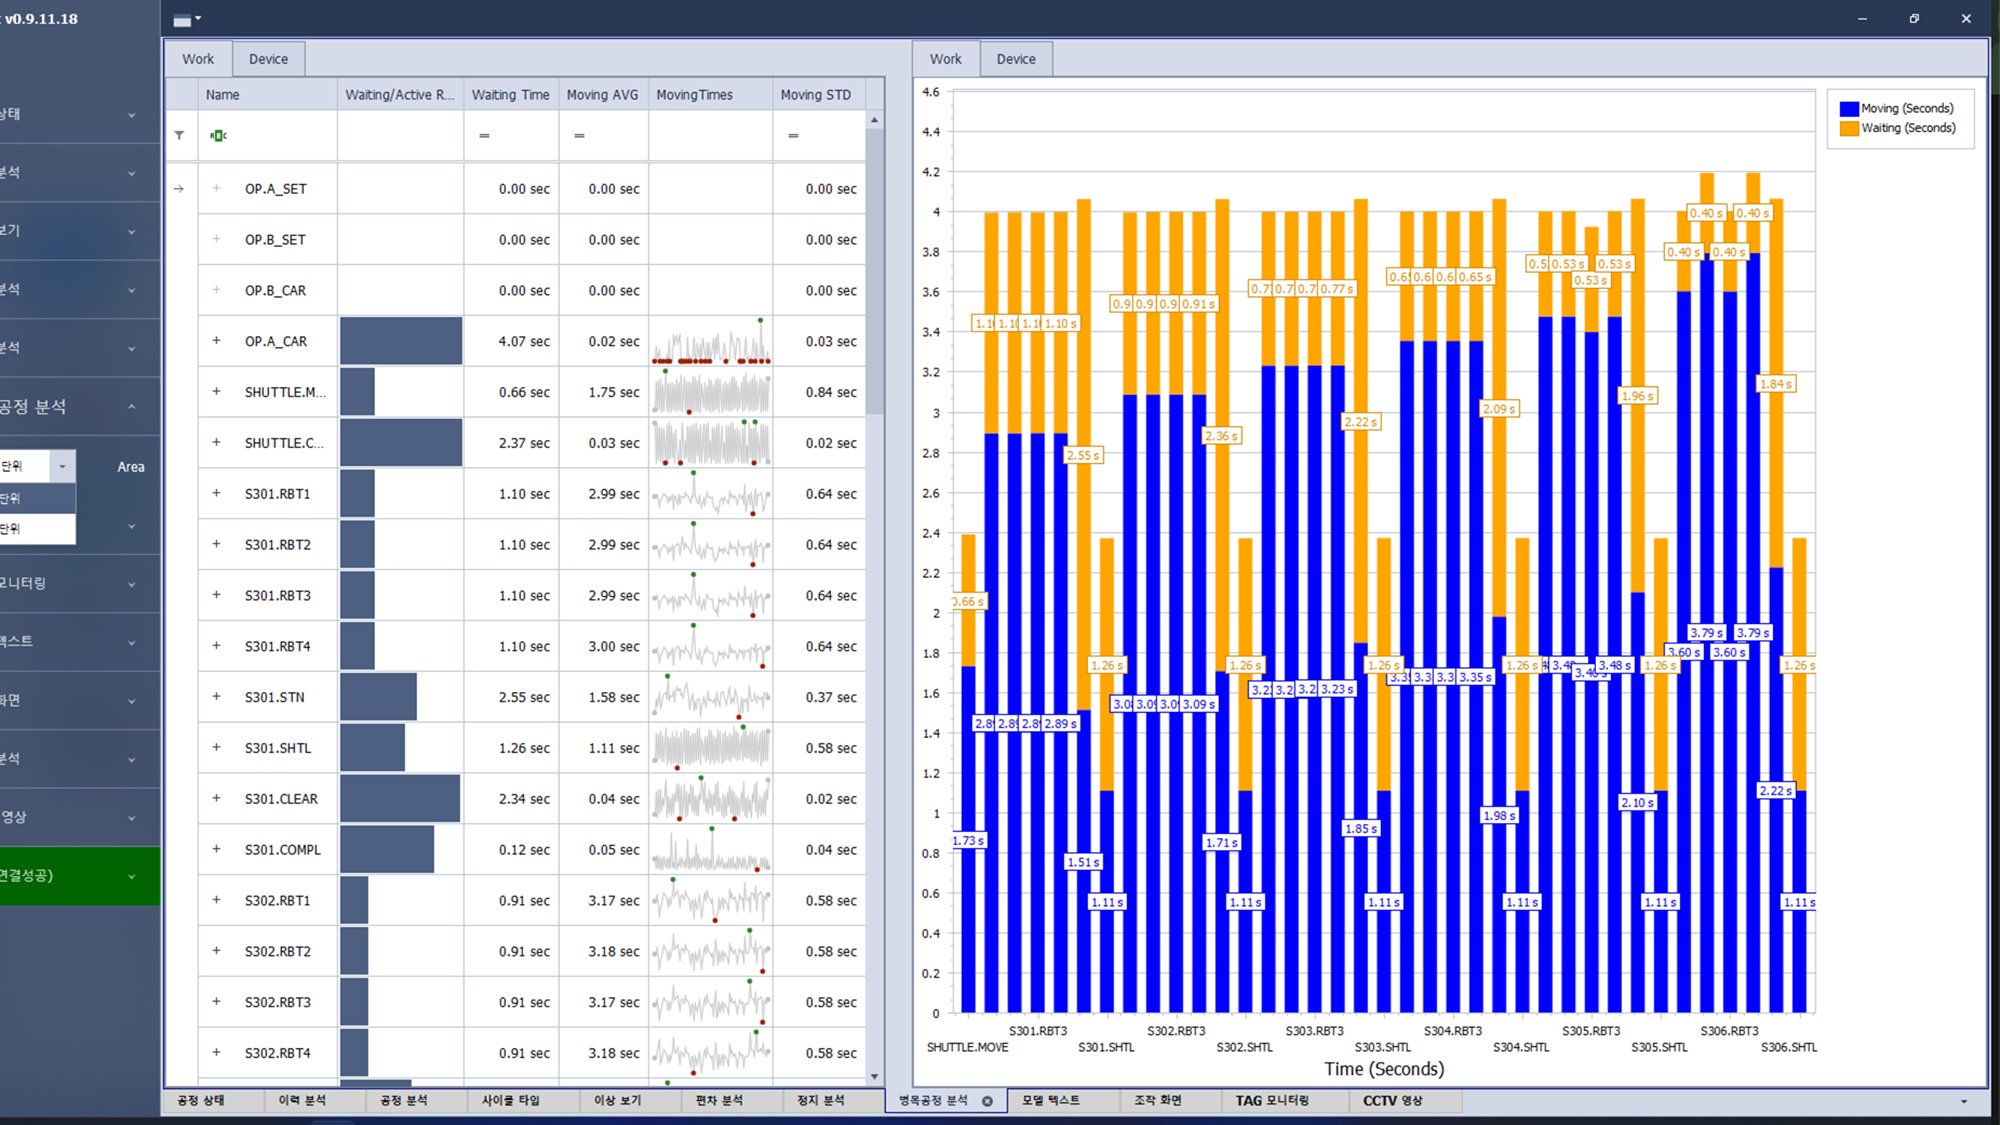Switch to the Device tab in left panel
Image resolution: width=2000 pixels, height=1125 pixels.
268,59
